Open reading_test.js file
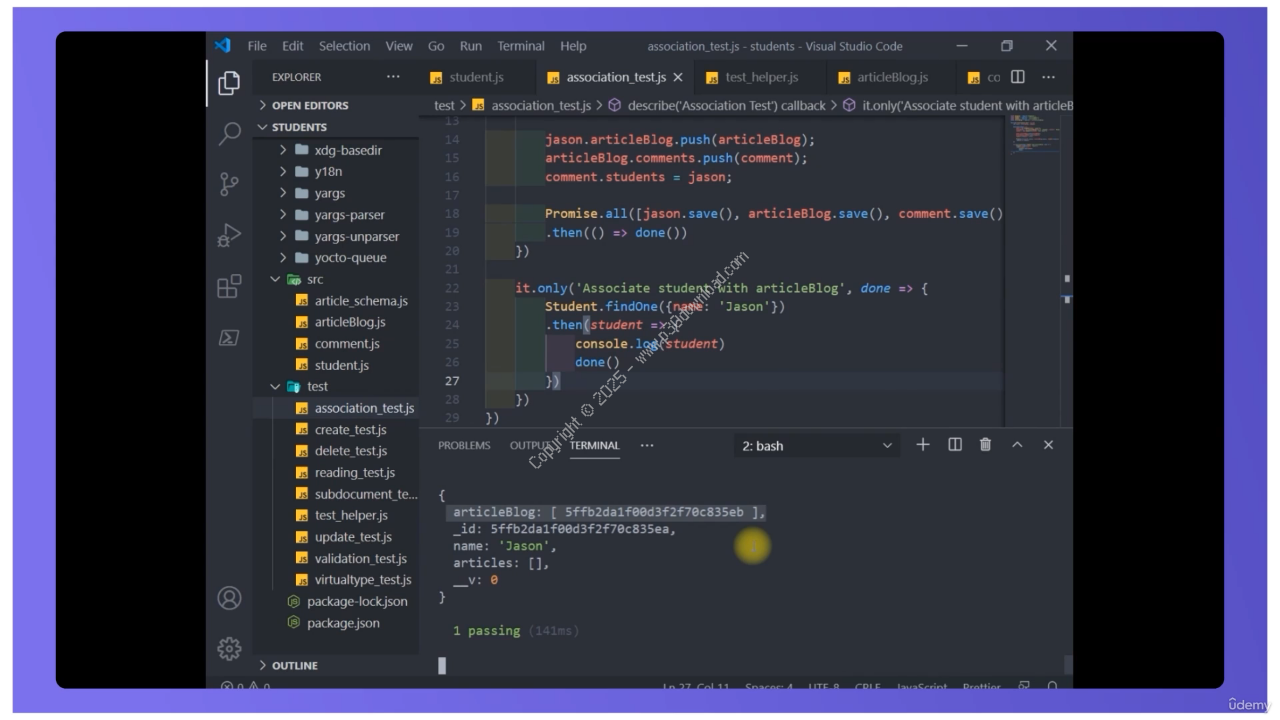This screenshot has height=720, width=1280. [336, 472]
